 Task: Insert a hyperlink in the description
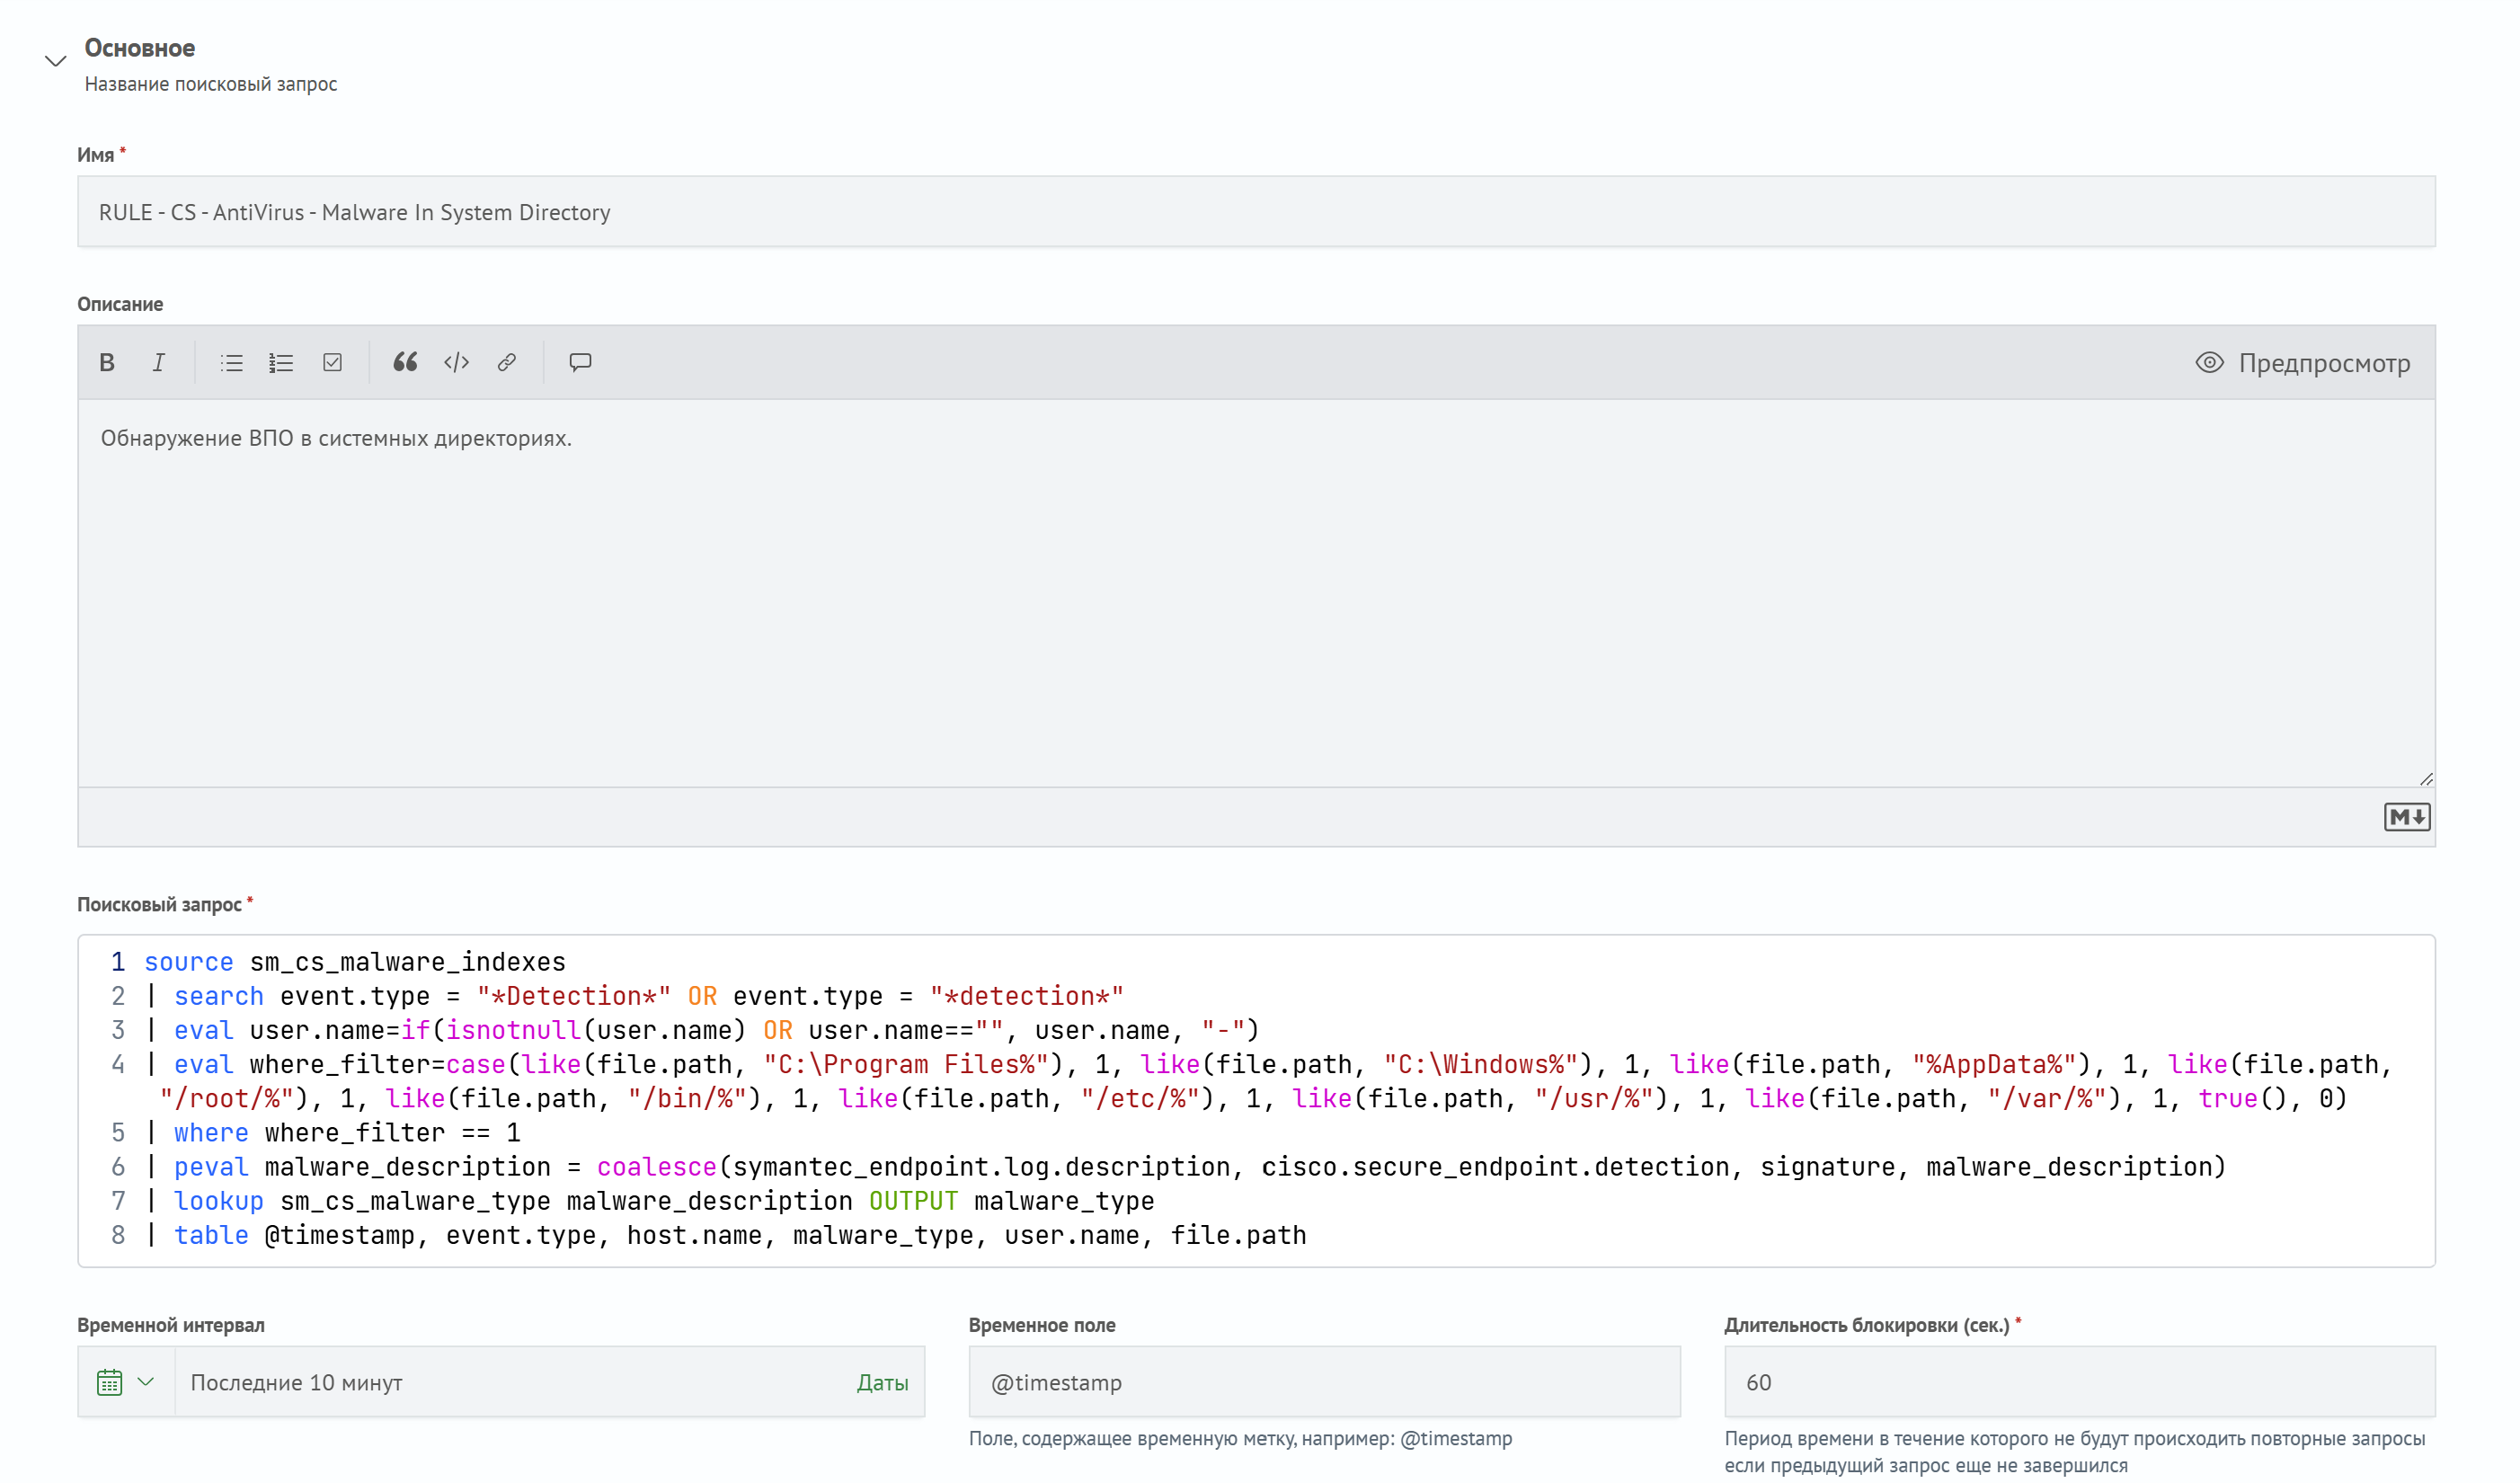[x=507, y=363]
